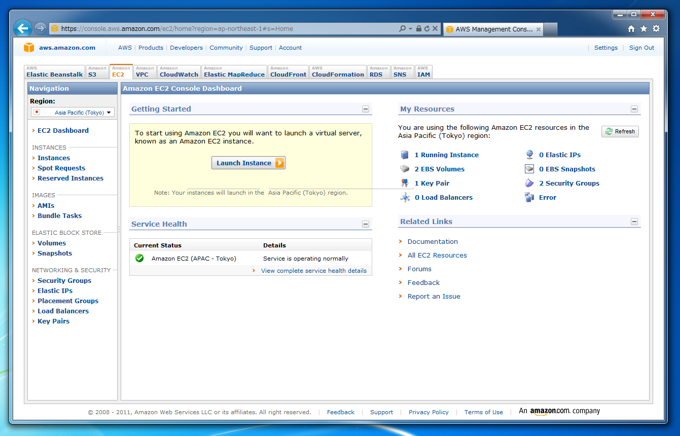Open Key Pairs in navigation
Viewport: 680px width, 436px height.
click(53, 321)
